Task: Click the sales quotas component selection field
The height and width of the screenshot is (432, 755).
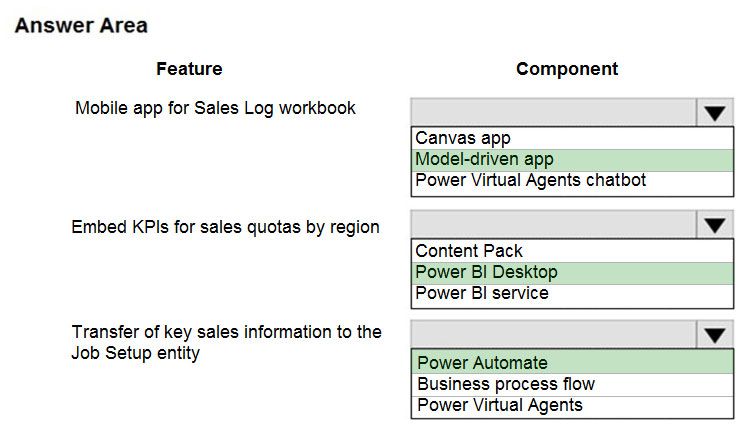Action: (x=554, y=224)
